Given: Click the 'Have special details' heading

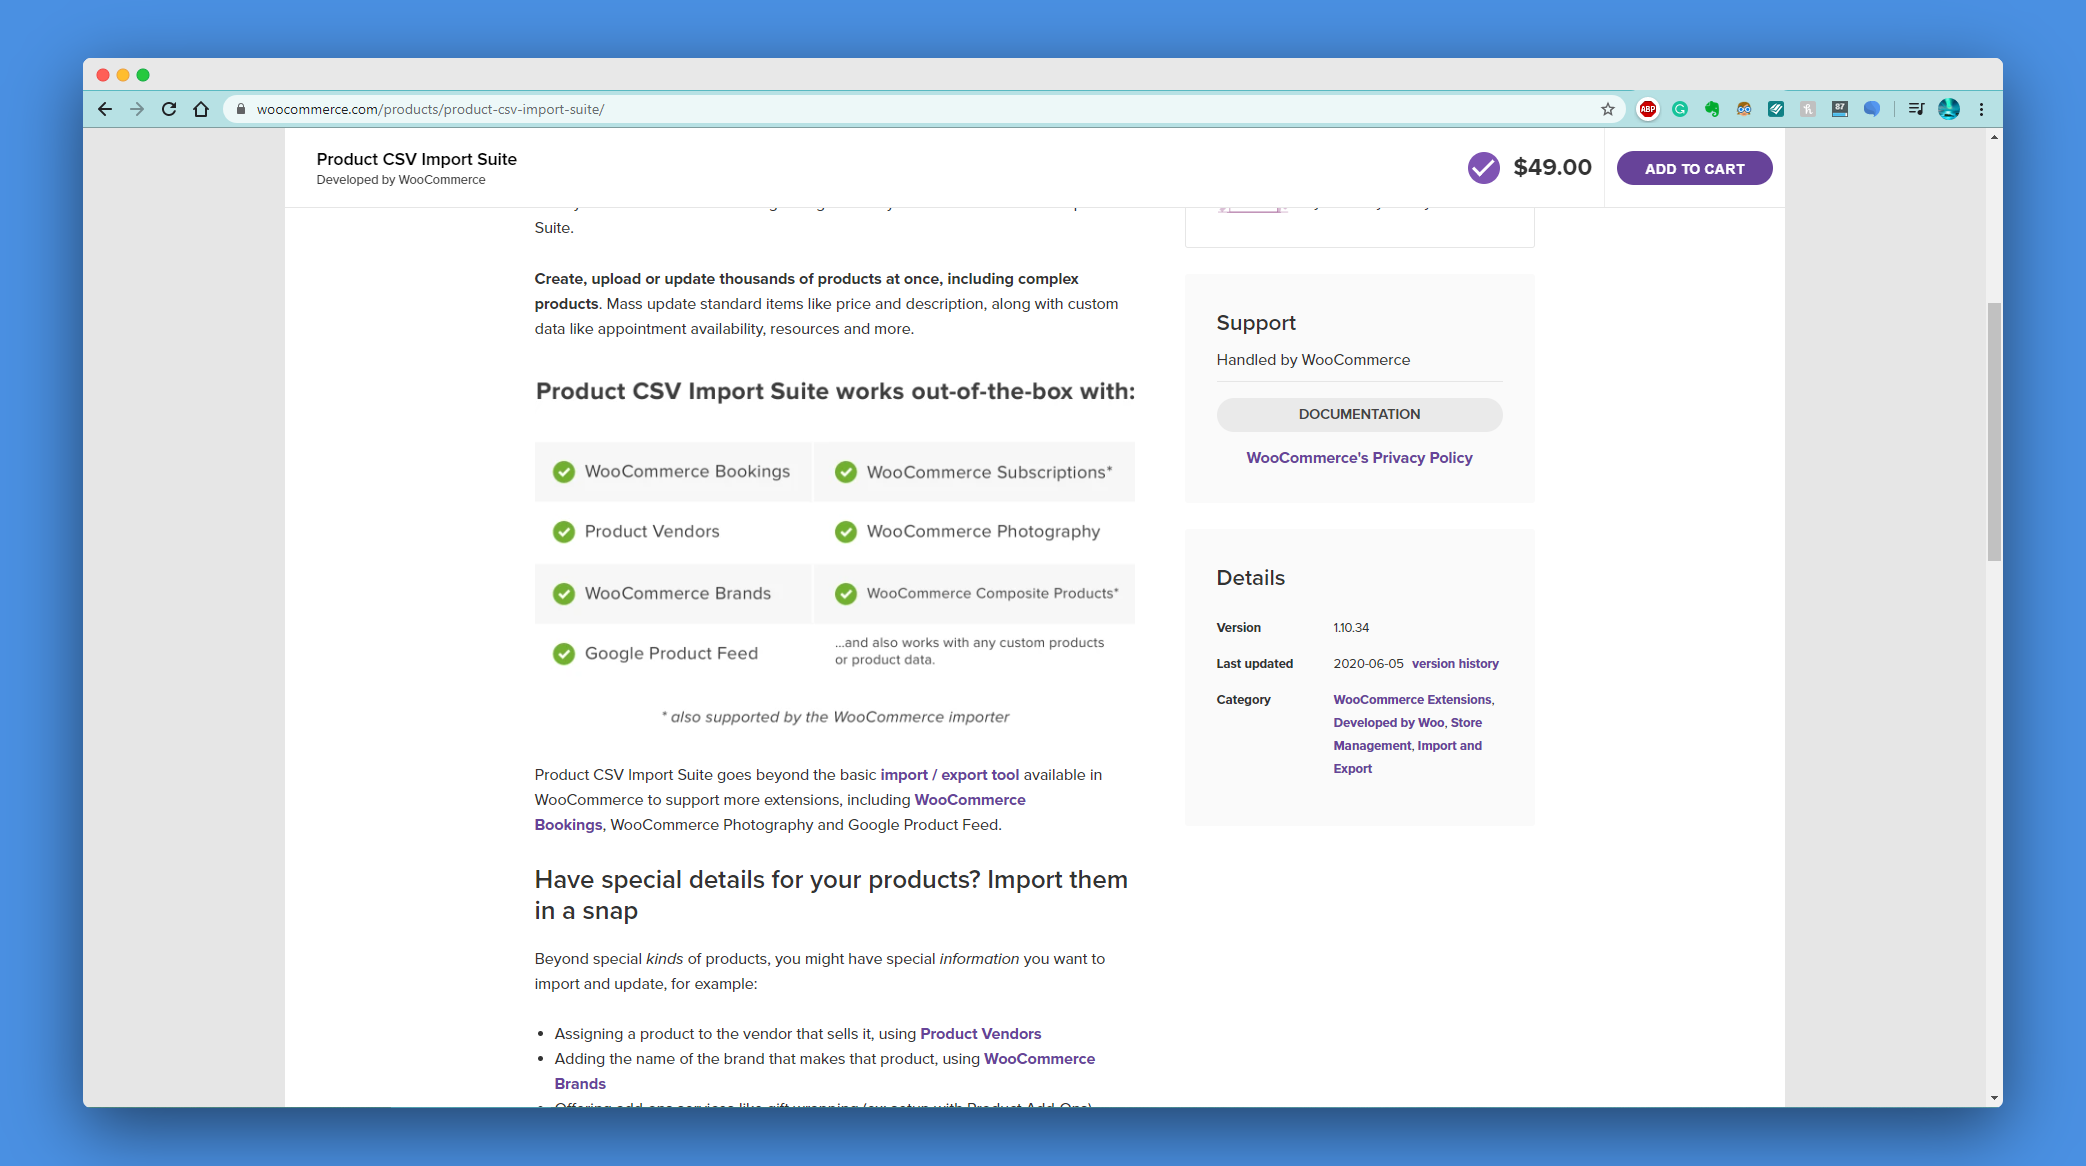Looking at the screenshot, I should coord(831,895).
